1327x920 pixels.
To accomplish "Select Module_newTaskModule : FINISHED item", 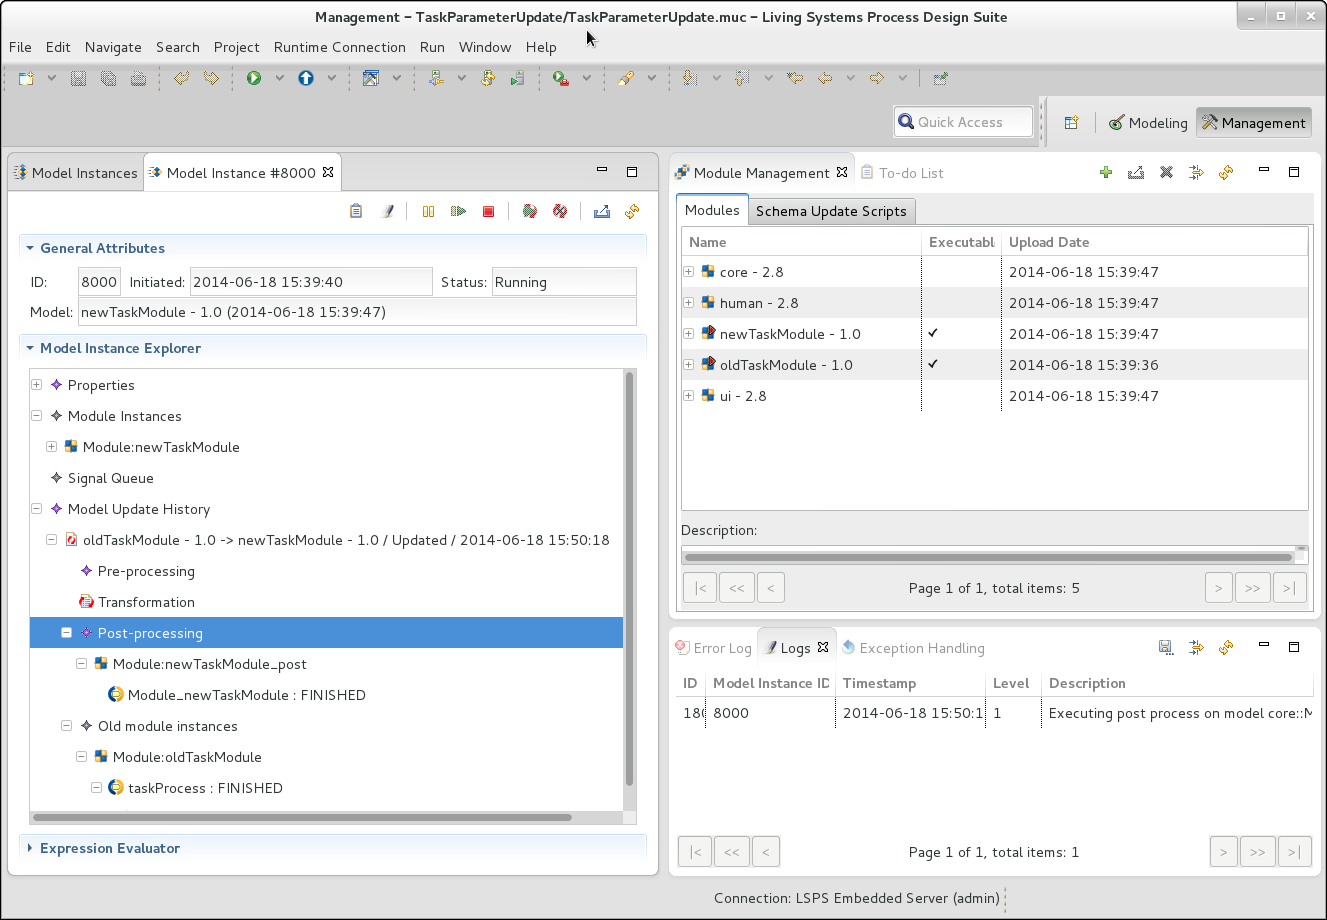I will [246, 695].
